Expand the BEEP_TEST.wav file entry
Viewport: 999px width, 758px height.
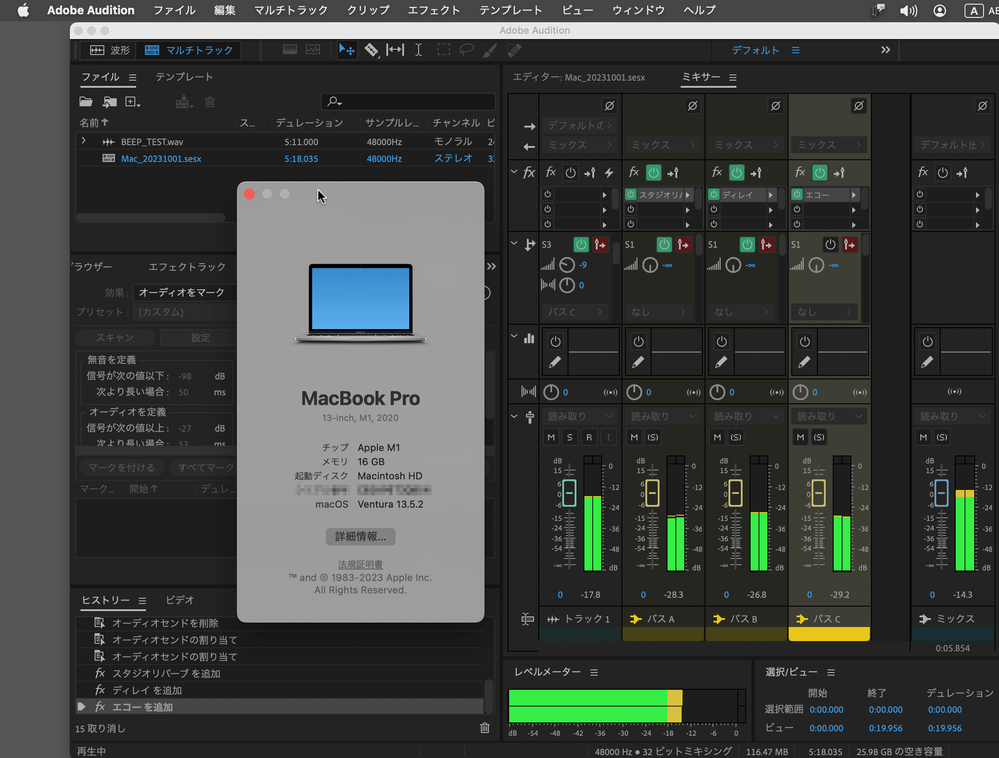(x=84, y=142)
